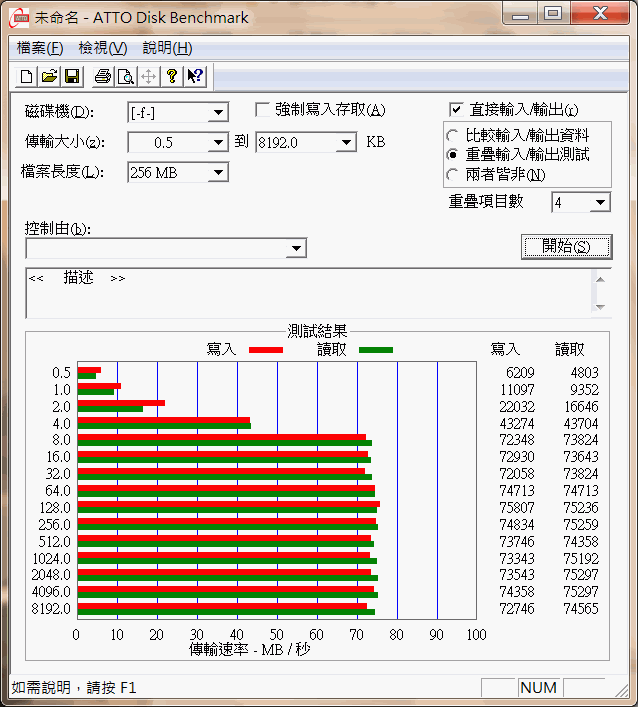Maximize the ATTO Disk Benchmark window
638x707 pixels.
pyautogui.click(x=553, y=14)
